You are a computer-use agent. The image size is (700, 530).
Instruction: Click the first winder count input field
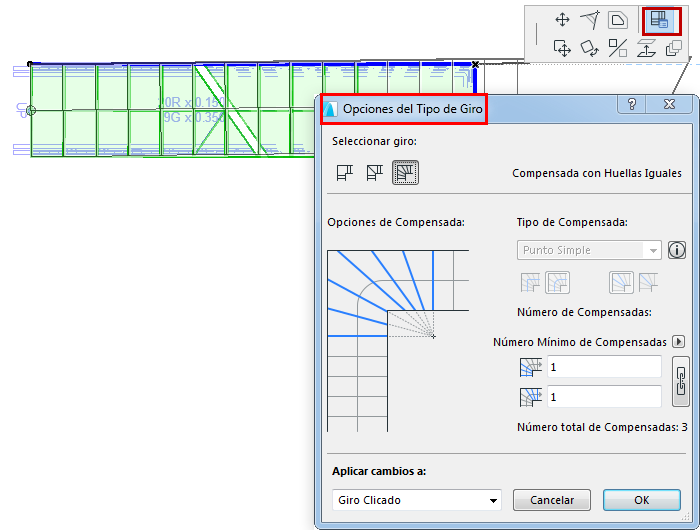point(604,367)
